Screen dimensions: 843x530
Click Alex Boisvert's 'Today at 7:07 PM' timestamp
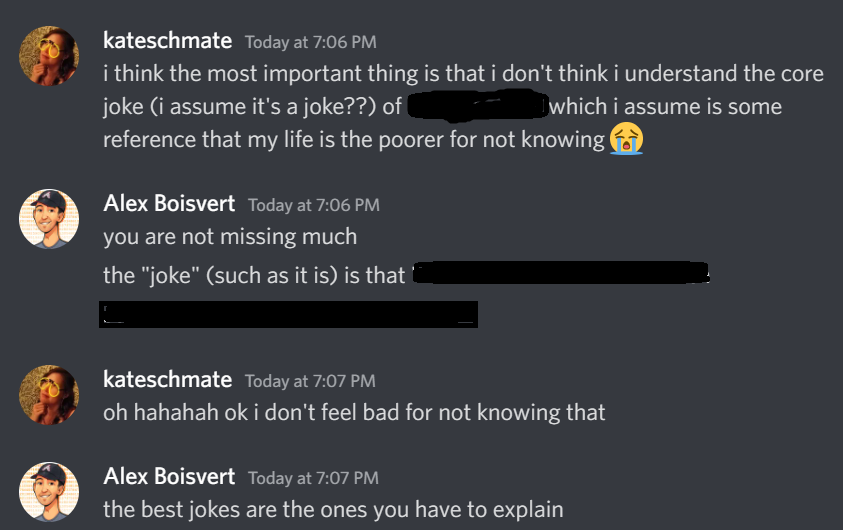313,478
